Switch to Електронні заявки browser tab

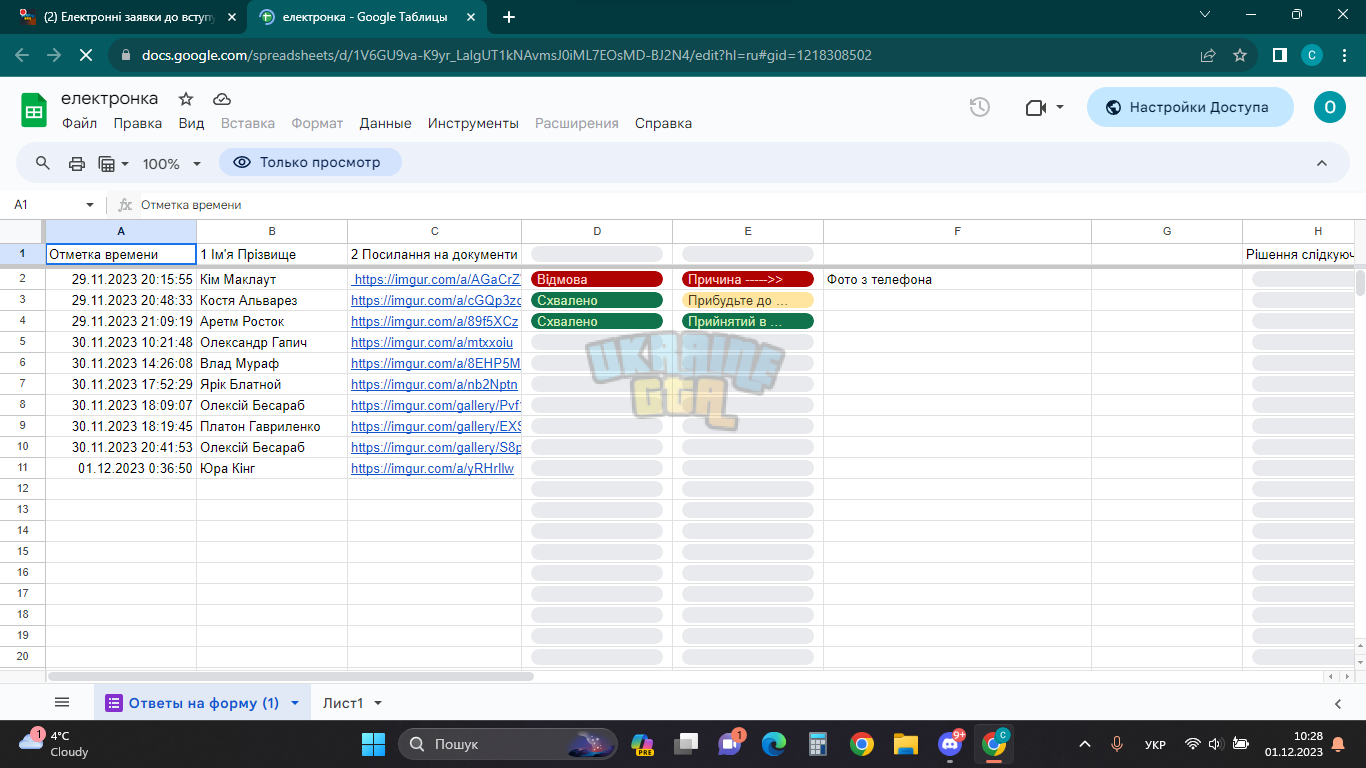[x=129, y=17]
